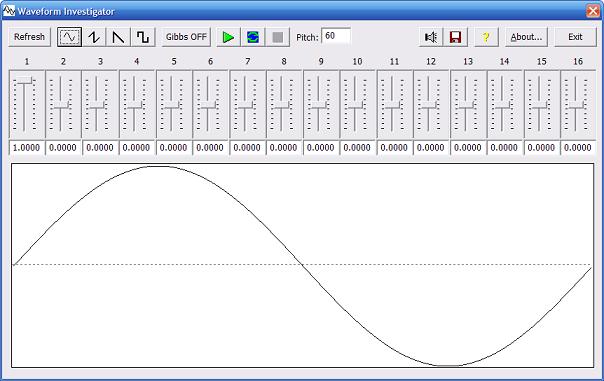
Task: Click the harmonic 14 slider thumb
Action: tap(502, 105)
